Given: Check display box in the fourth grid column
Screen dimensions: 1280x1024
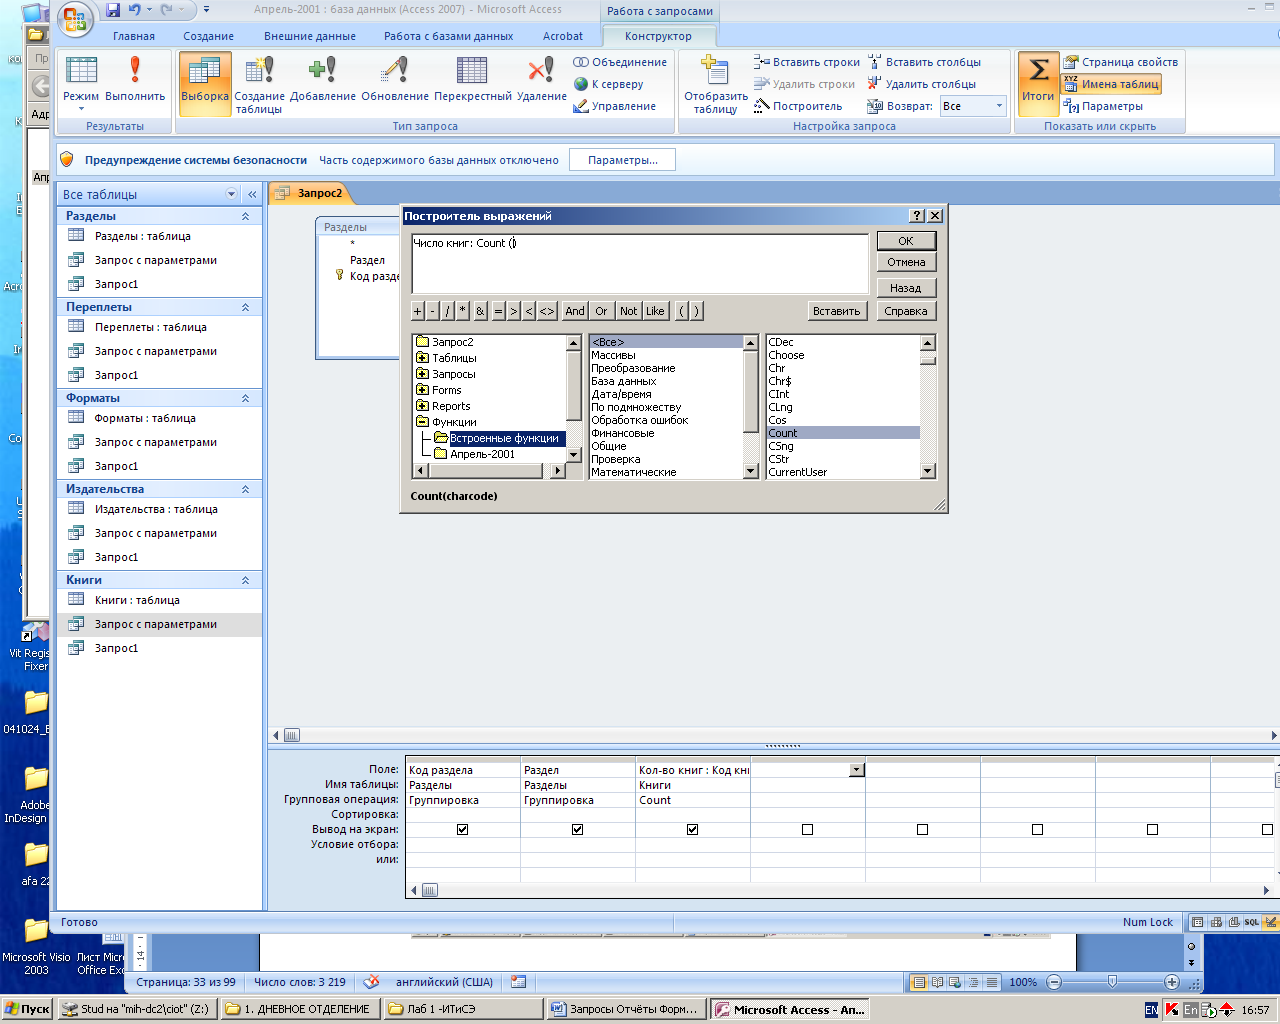Looking at the screenshot, I should (x=807, y=830).
